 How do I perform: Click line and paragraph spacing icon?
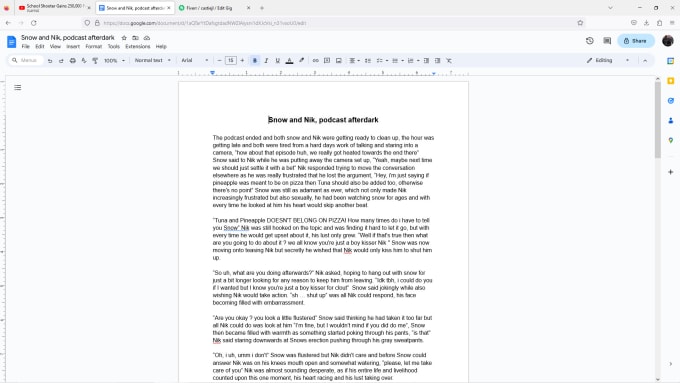click(x=368, y=61)
